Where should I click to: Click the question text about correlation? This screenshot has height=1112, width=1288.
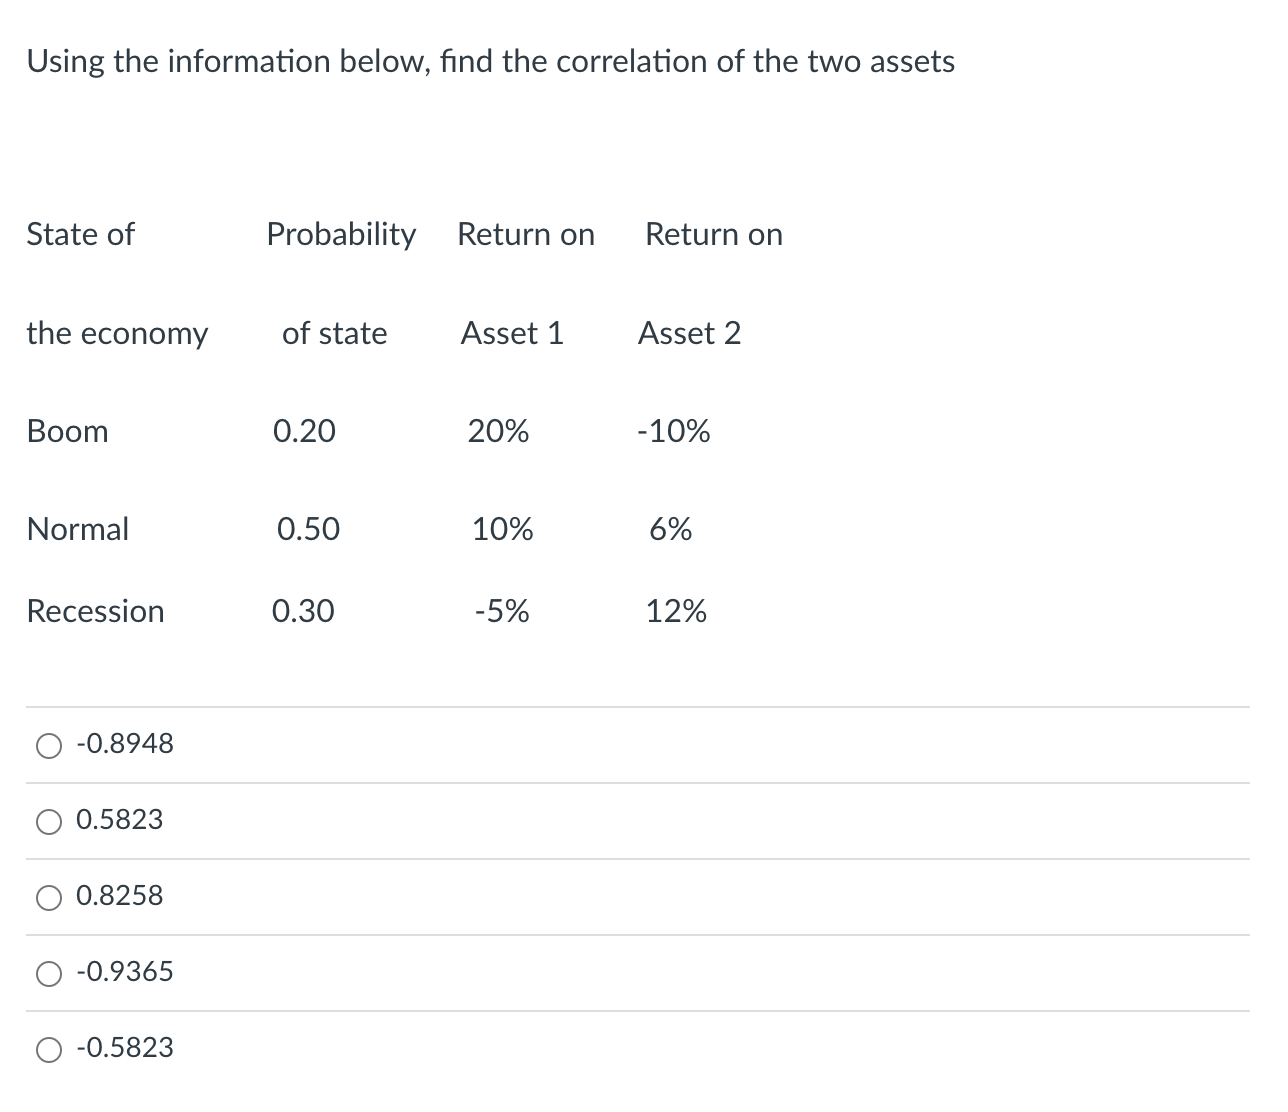coord(490,62)
